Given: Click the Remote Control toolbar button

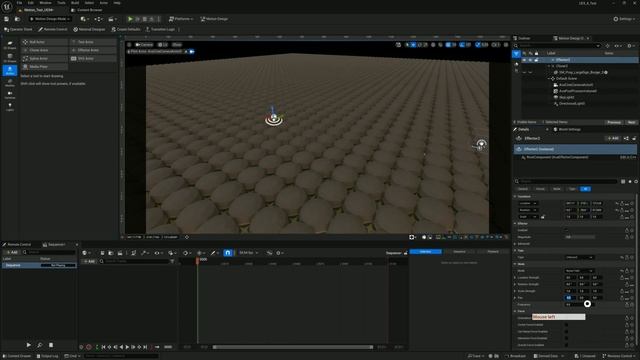Looking at the screenshot, I should pyautogui.click(x=53, y=29).
